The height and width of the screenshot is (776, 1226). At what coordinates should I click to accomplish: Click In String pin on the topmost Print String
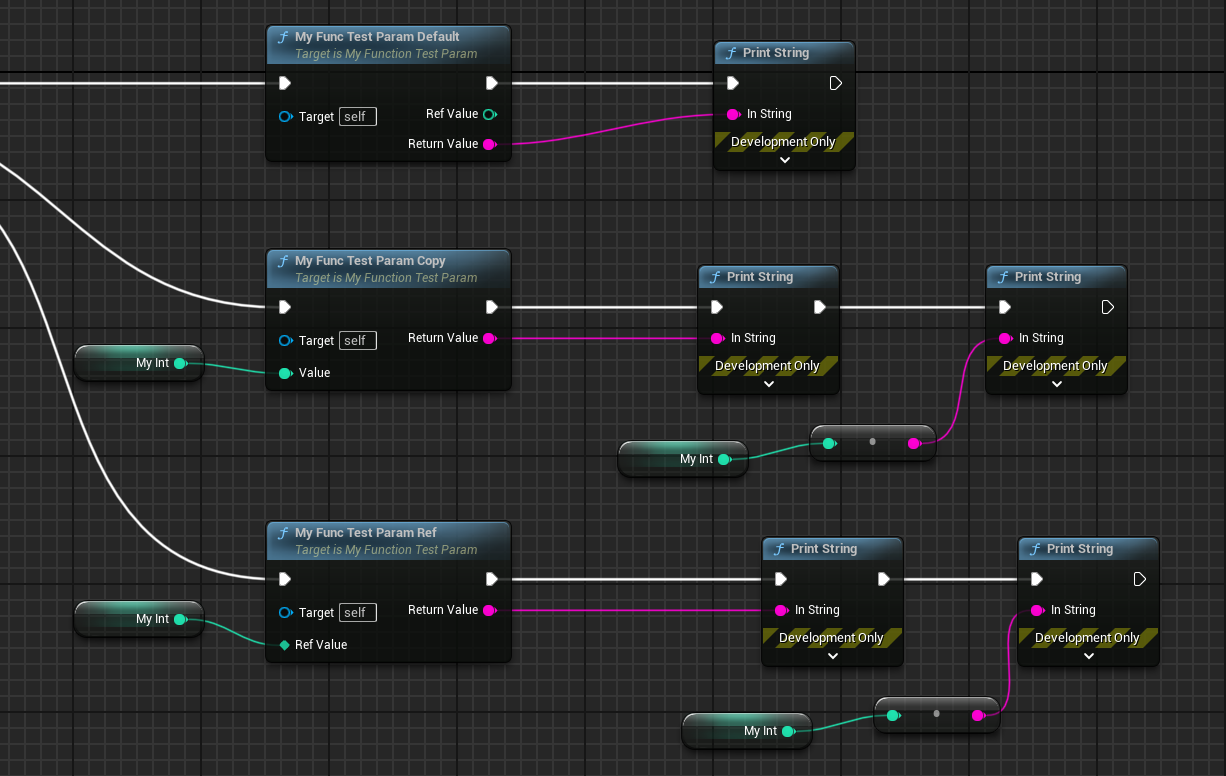pos(733,114)
